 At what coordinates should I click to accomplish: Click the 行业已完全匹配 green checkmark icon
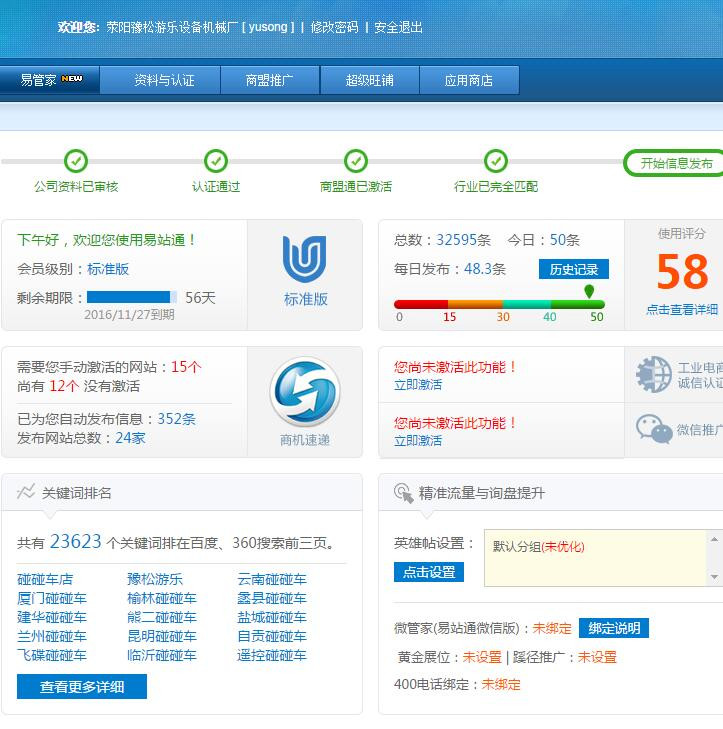coord(496,161)
